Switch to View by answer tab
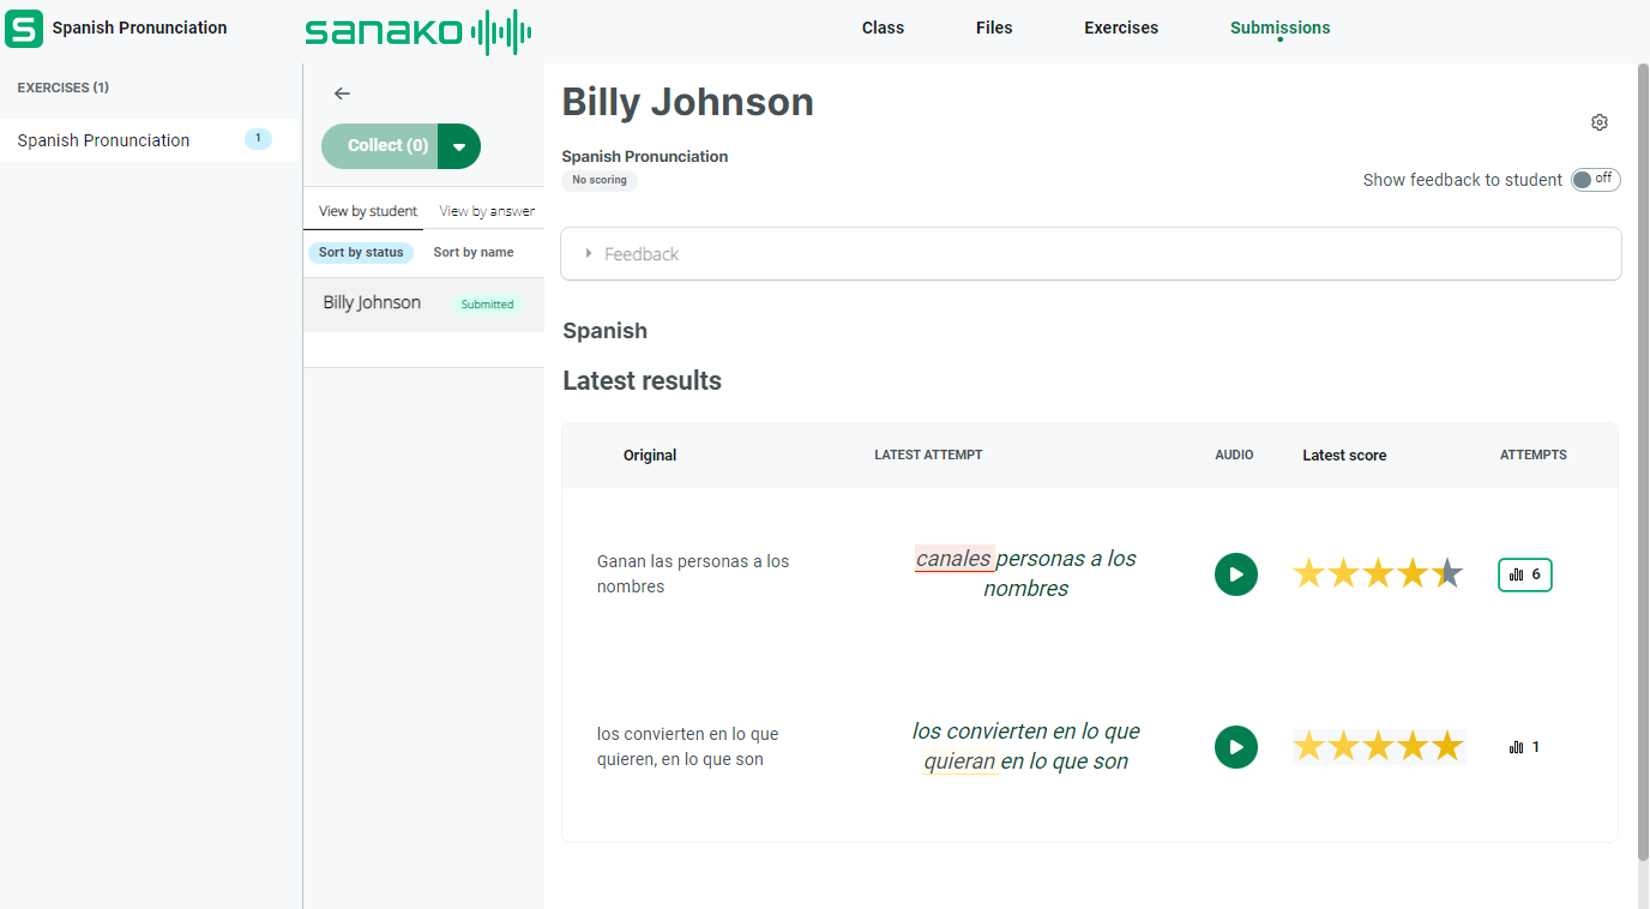The width and height of the screenshot is (1650, 909). click(486, 211)
